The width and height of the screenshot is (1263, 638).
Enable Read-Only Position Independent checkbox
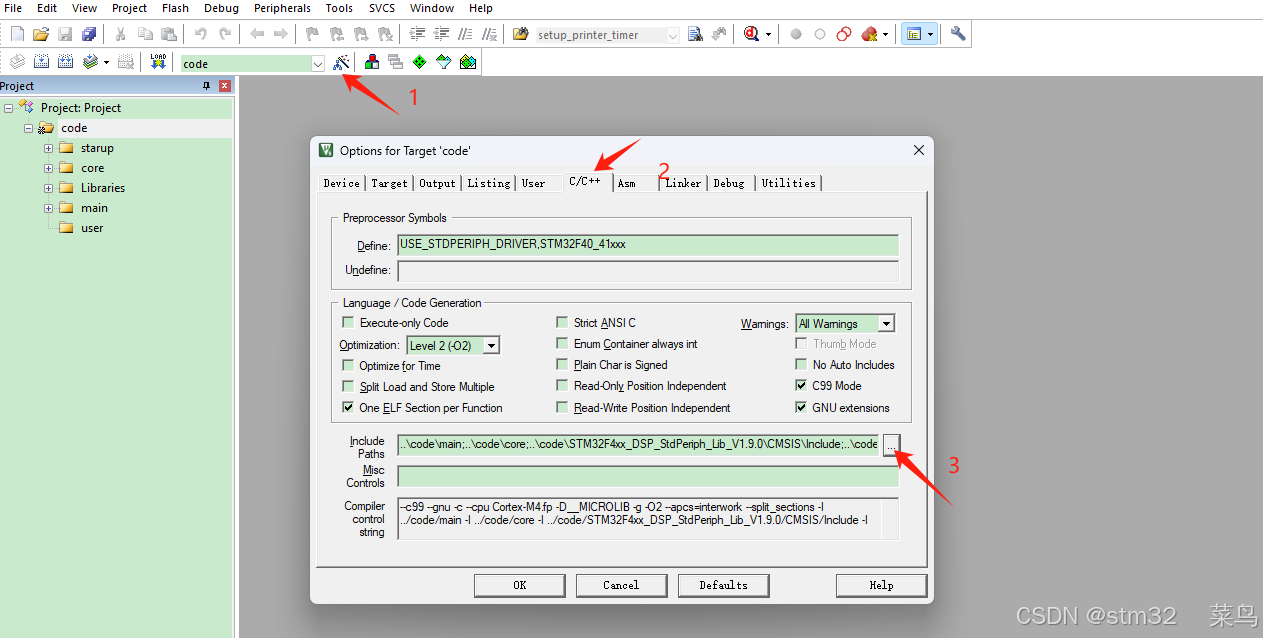click(562, 385)
